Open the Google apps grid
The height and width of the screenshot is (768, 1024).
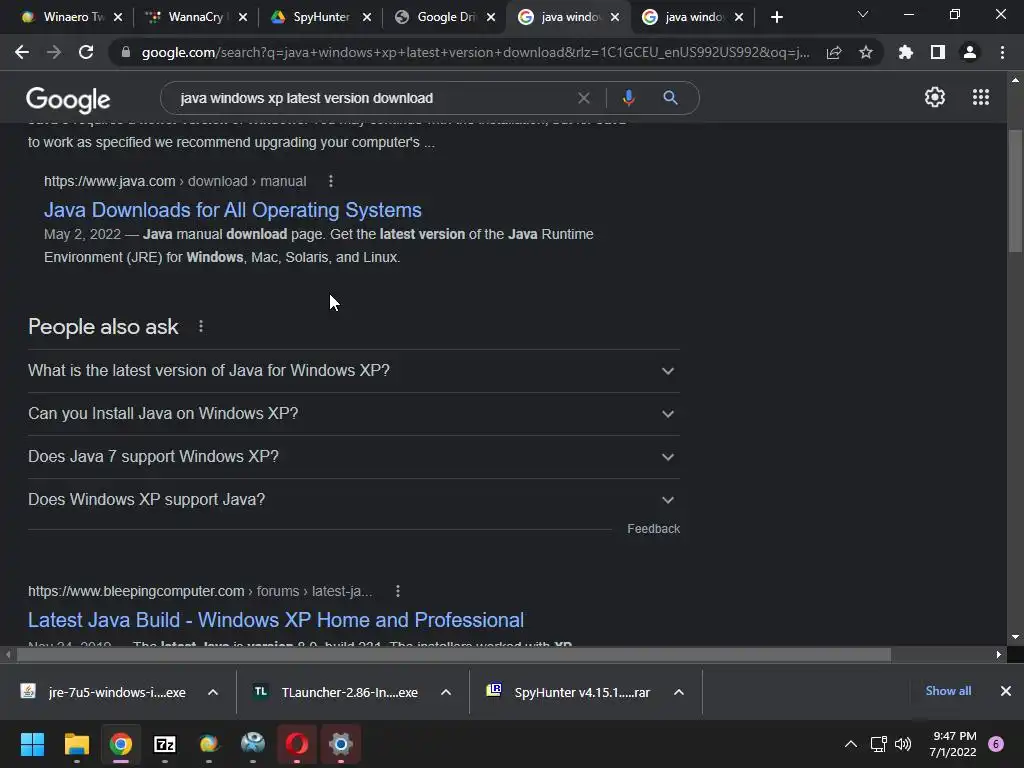click(x=981, y=97)
